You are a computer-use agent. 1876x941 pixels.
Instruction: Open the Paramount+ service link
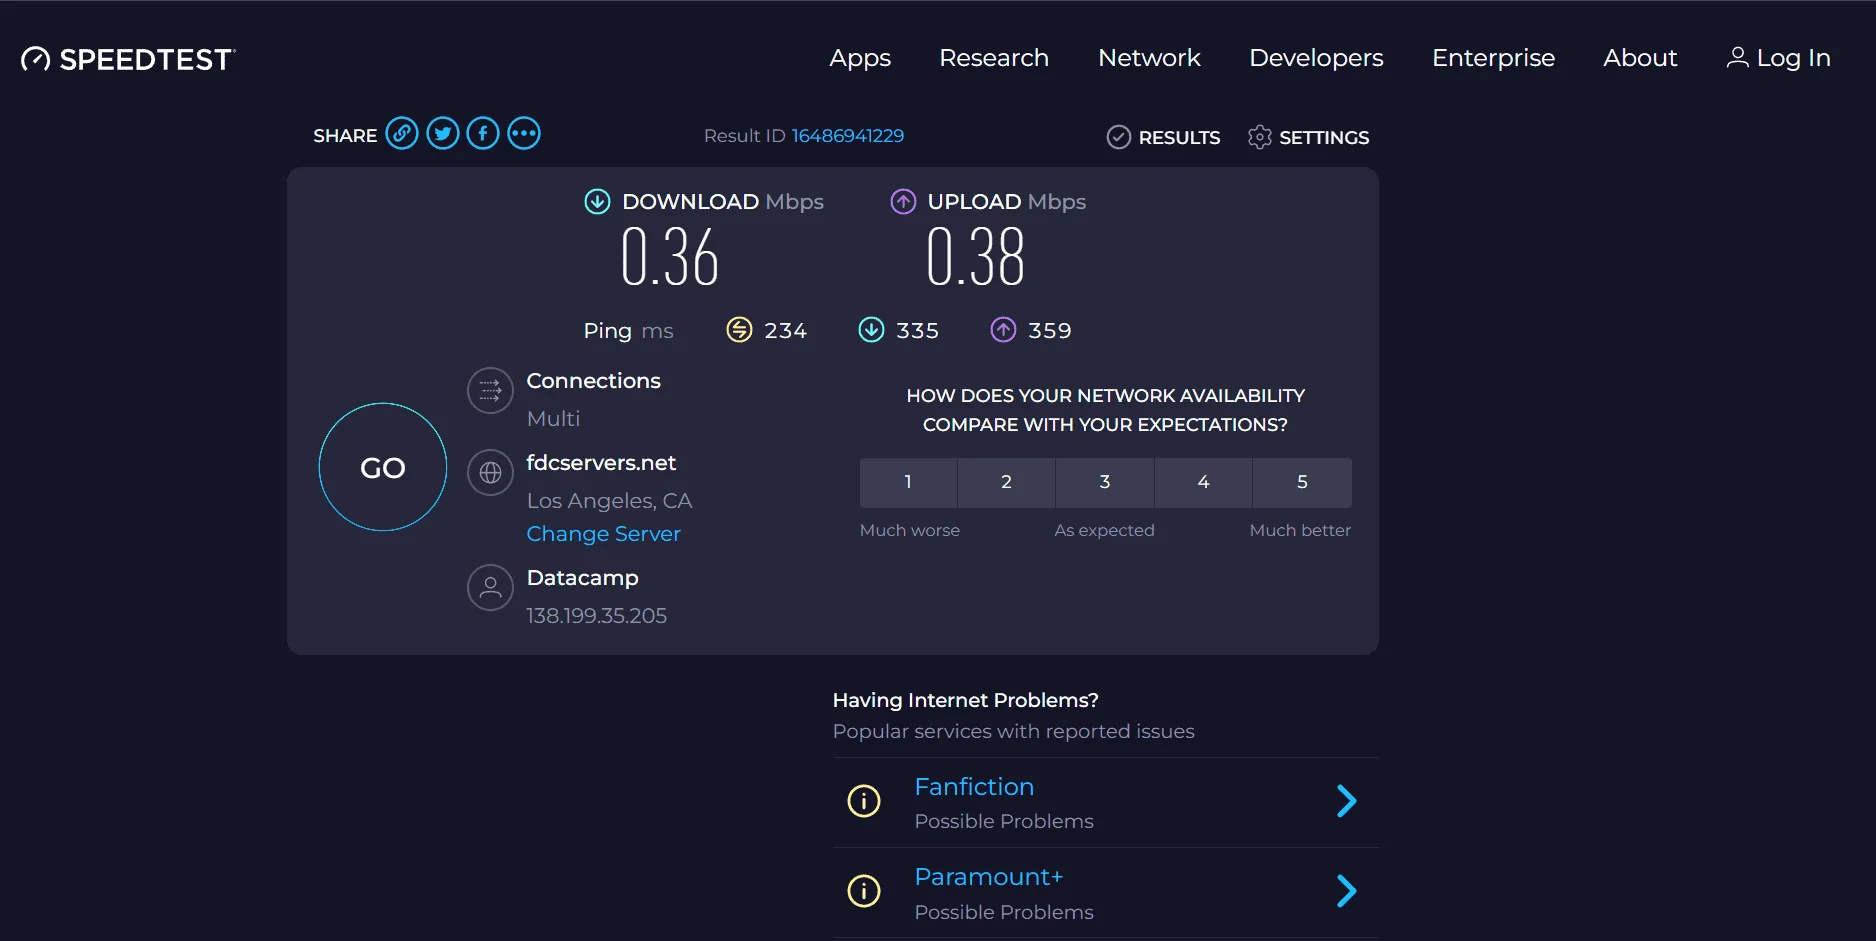[988, 877]
